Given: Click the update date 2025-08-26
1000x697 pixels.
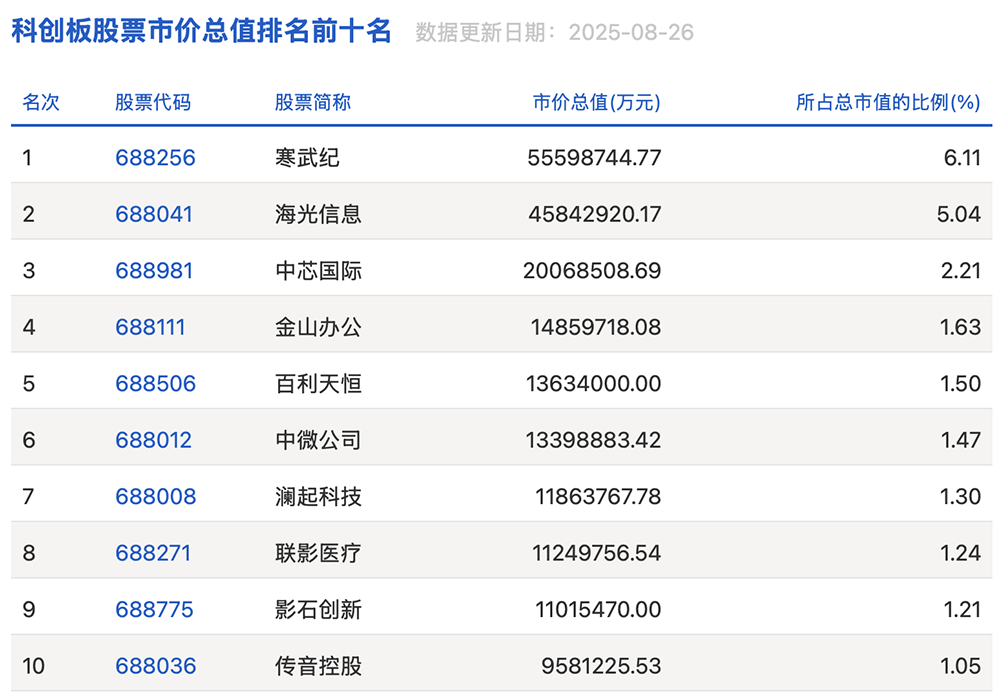Looking at the screenshot, I should [631, 31].
